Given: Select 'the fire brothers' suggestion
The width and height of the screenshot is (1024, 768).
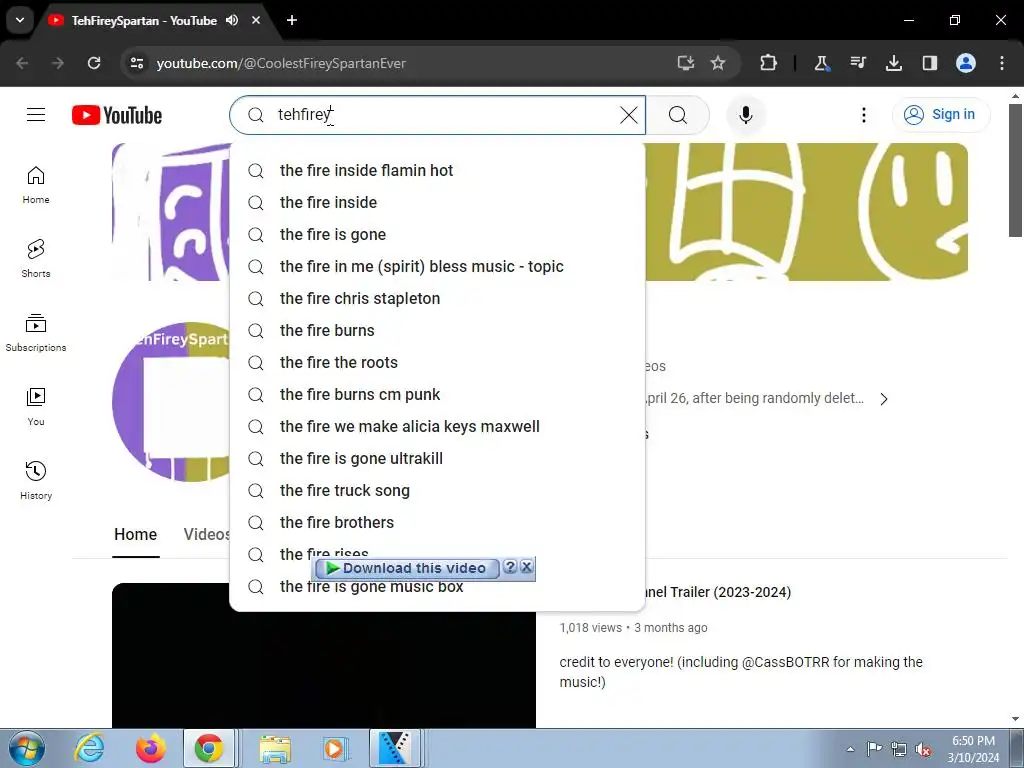Looking at the screenshot, I should 437,522.
